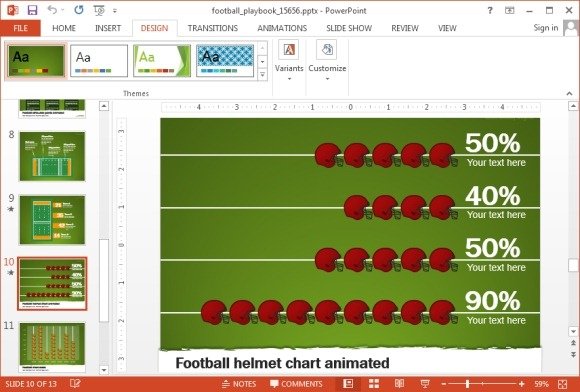Click the zoom slider handle
Viewport: 580px width, 392px height.
point(468,384)
